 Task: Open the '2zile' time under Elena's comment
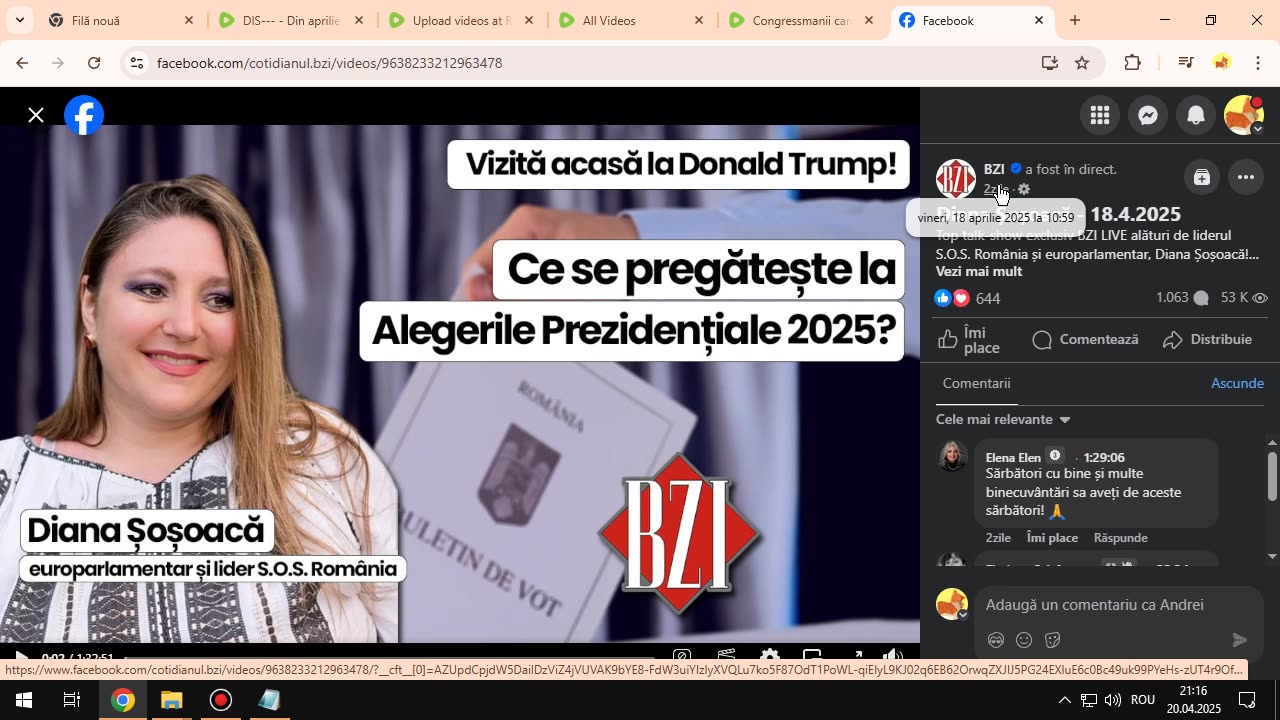point(998,538)
